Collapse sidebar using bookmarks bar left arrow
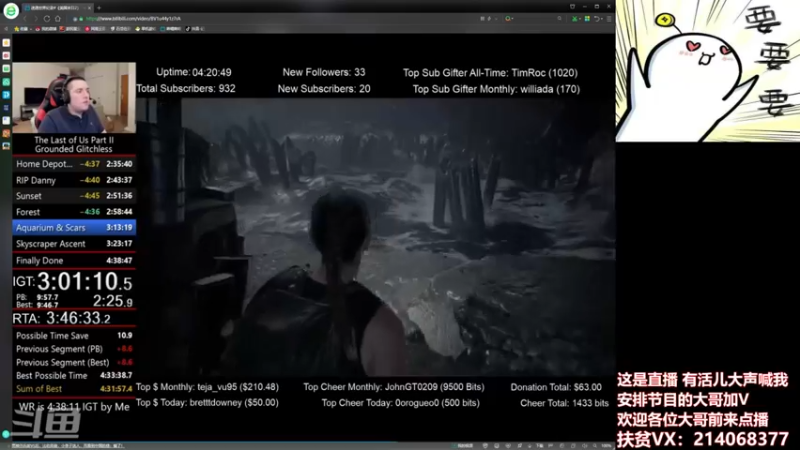Screen dimensions: 800x450 pos(6,29)
